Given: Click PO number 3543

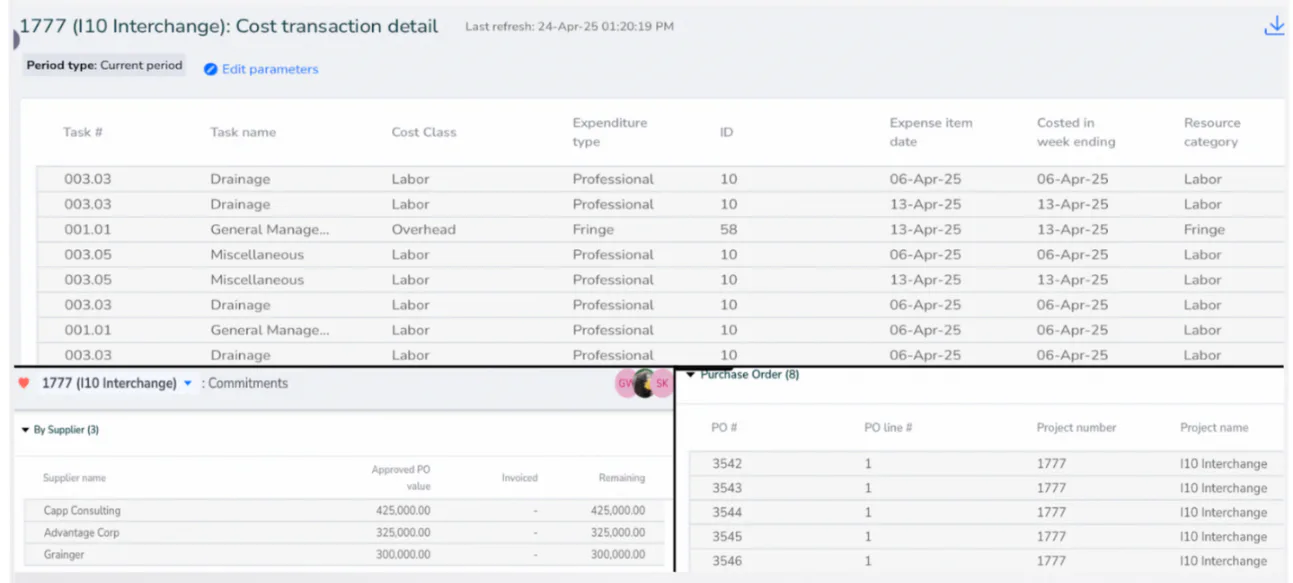Looking at the screenshot, I should 727,488.
